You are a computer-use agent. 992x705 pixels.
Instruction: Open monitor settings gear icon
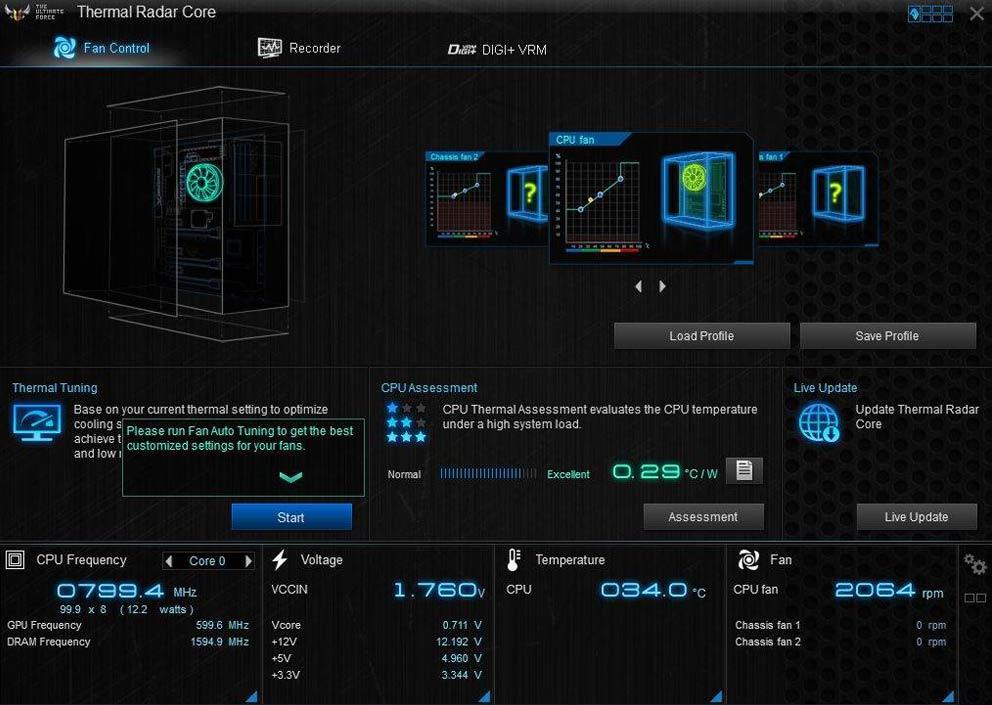point(975,564)
